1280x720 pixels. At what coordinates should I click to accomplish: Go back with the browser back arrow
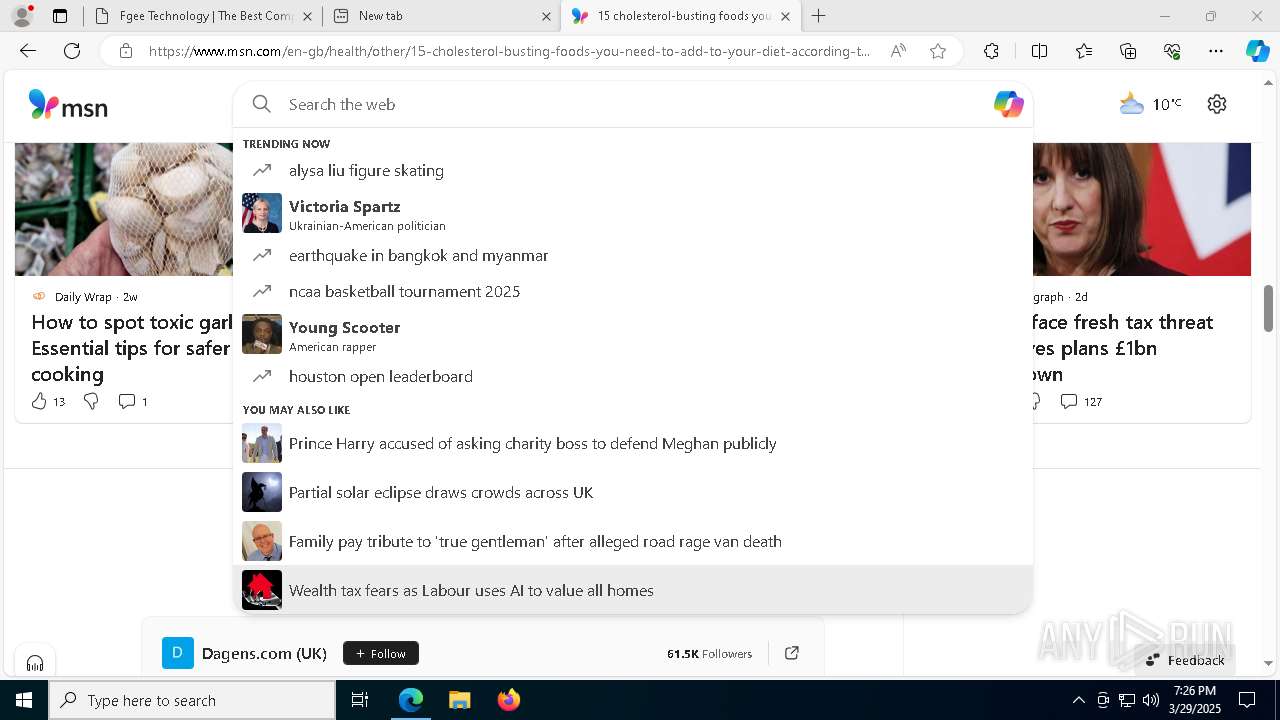click(x=28, y=51)
